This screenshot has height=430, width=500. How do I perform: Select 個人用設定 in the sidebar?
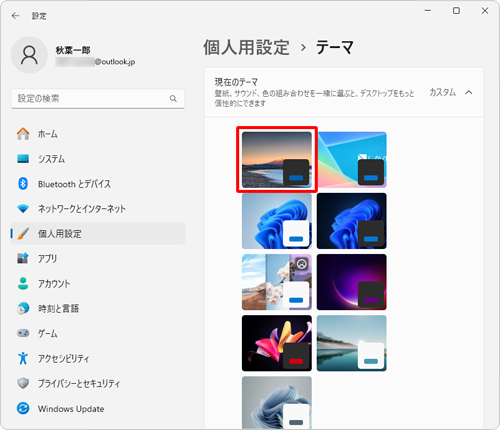[98, 234]
